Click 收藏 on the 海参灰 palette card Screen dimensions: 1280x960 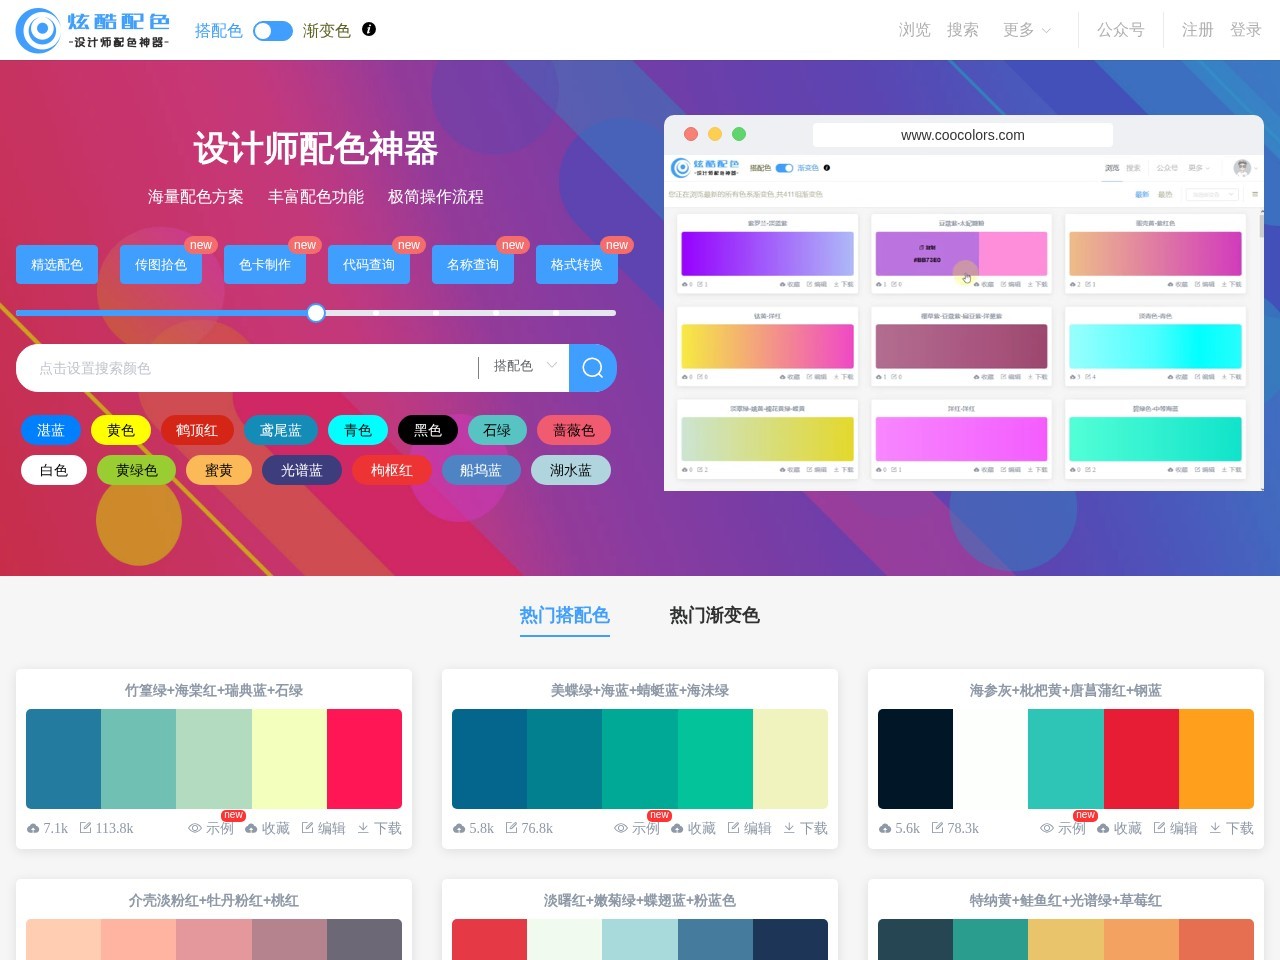(x=1119, y=828)
